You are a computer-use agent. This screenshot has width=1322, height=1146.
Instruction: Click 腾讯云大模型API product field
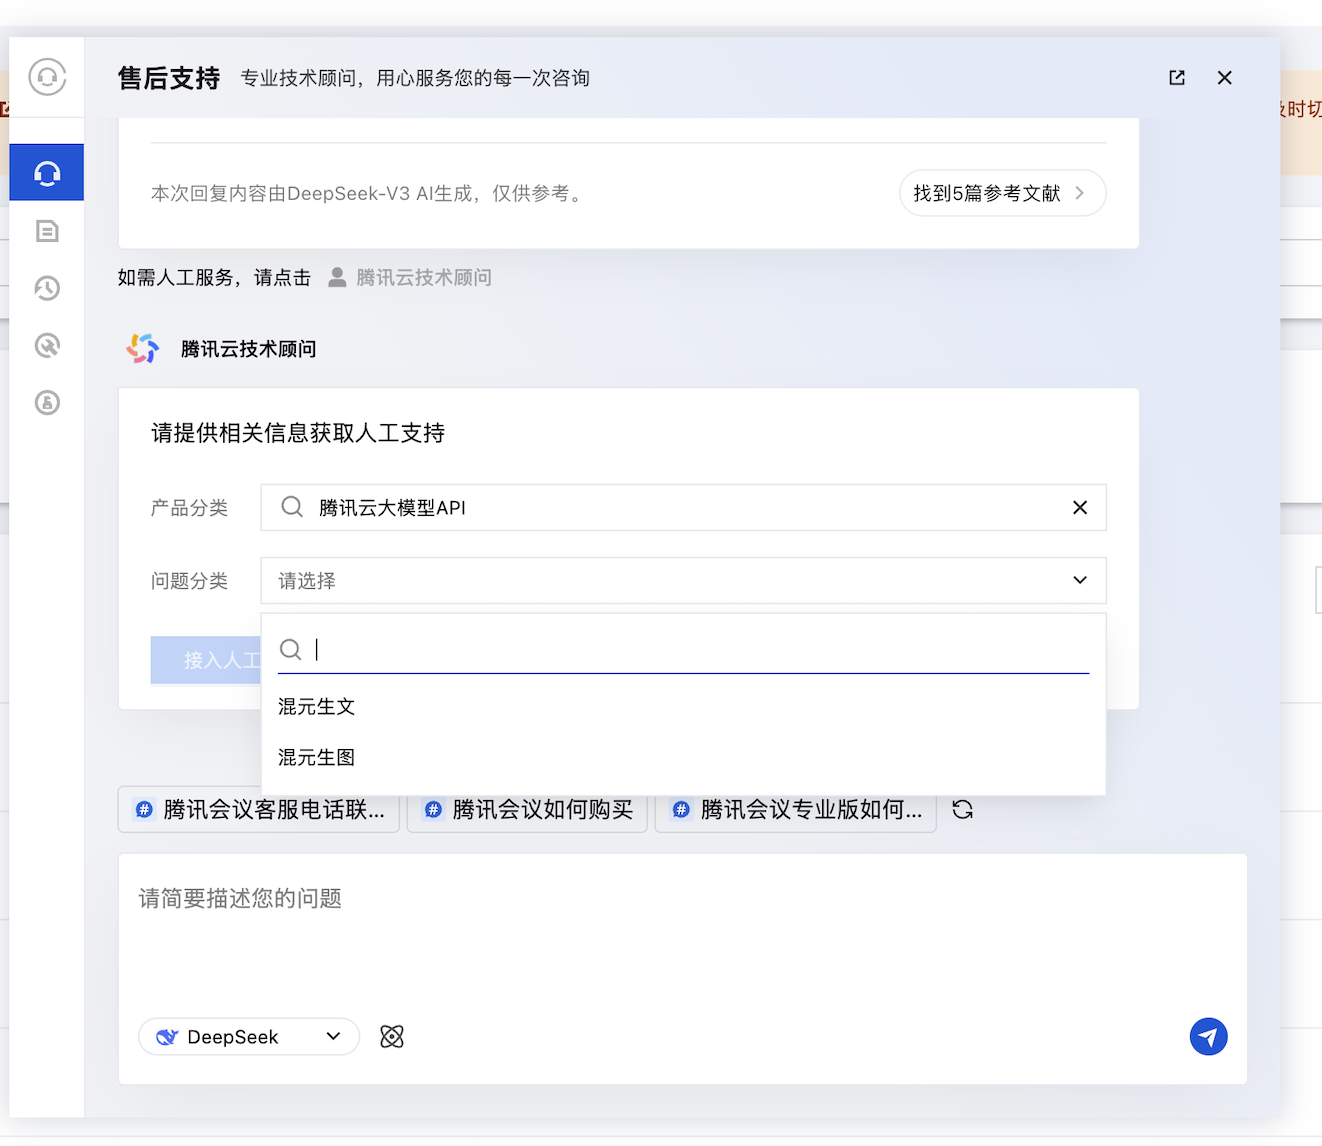(x=683, y=507)
